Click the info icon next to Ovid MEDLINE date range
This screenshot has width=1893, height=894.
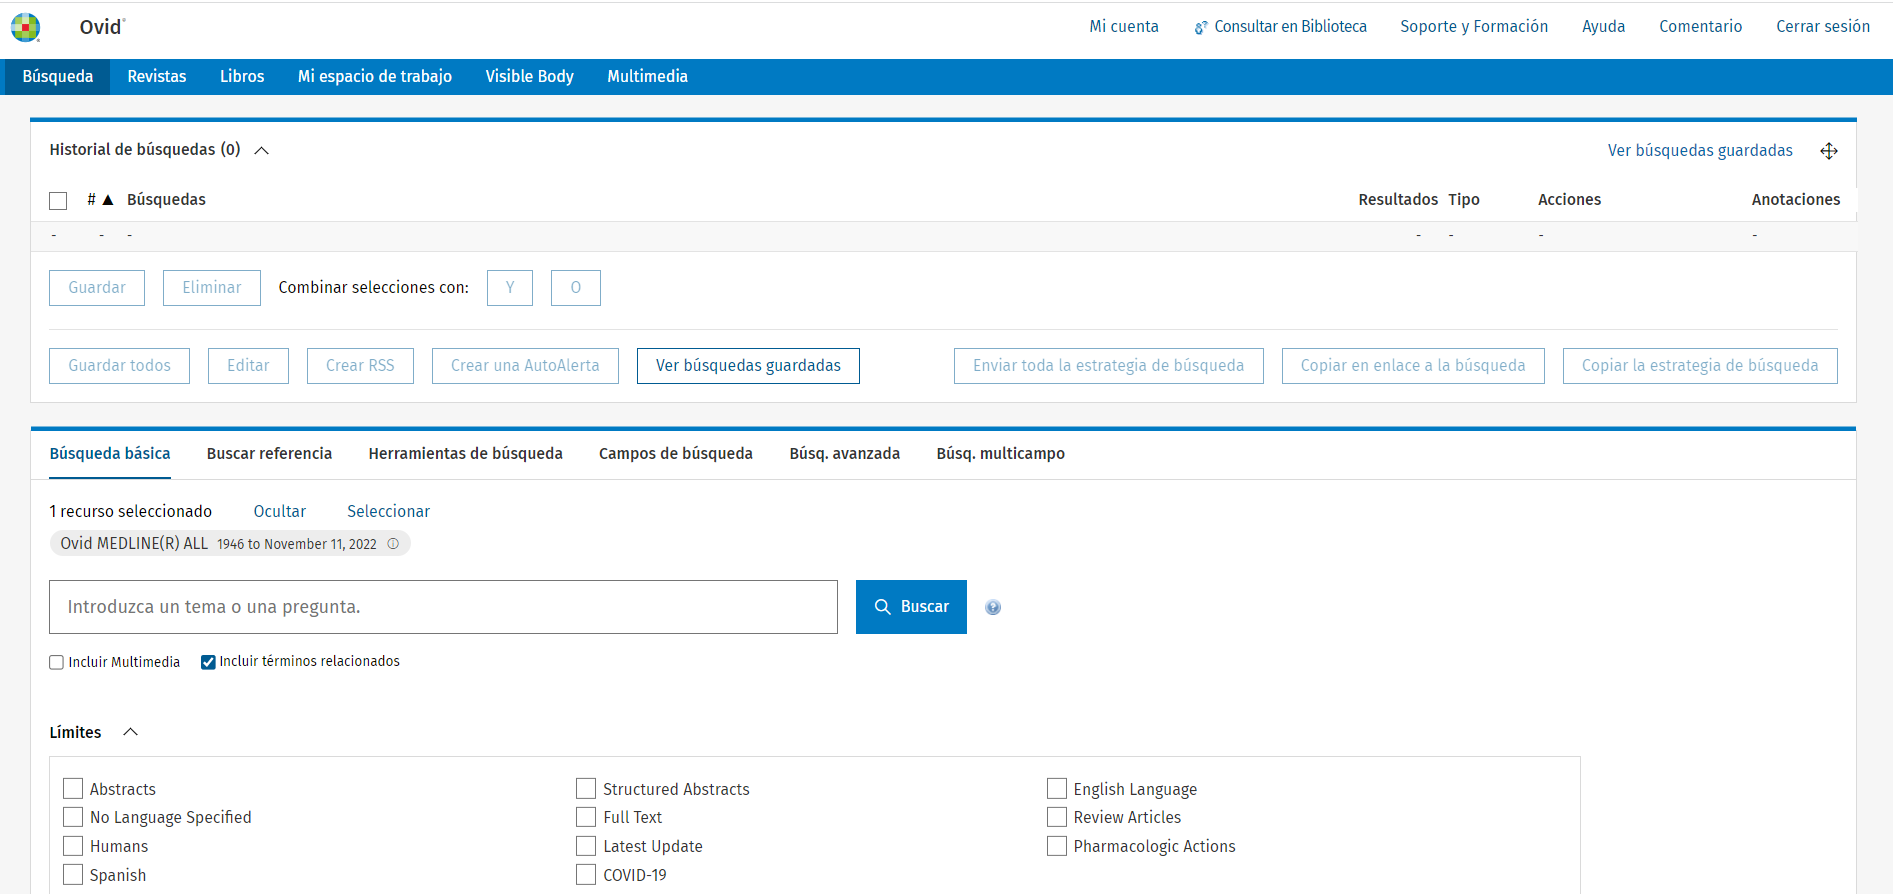tap(393, 544)
